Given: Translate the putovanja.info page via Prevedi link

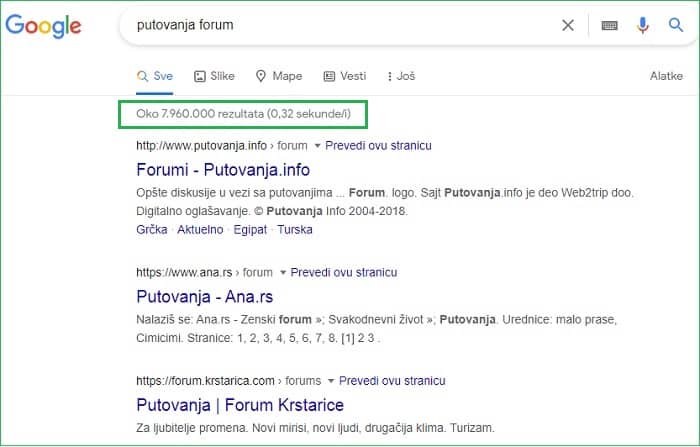Looking at the screenshot, I should coord(378,146).
